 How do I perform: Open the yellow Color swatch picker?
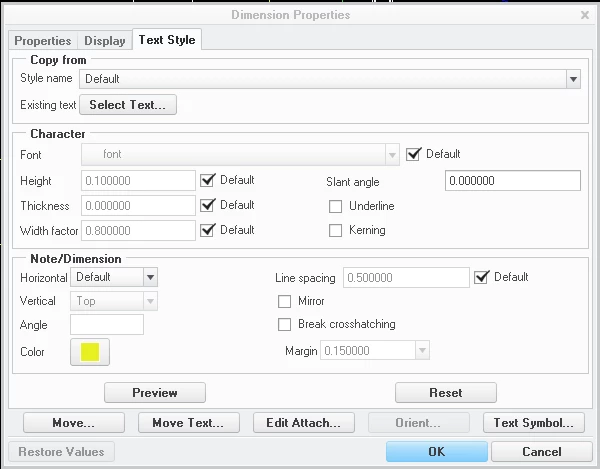coord(90,352)
